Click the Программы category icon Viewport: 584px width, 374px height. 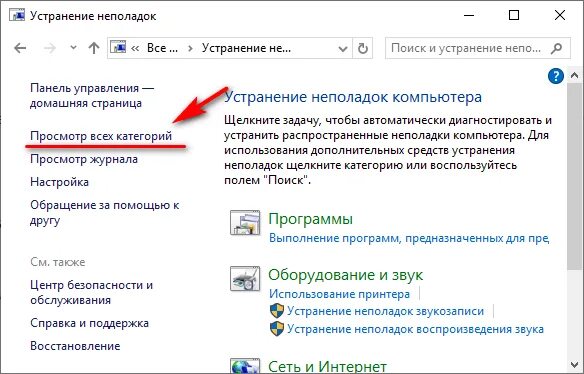tap(245, 223)
